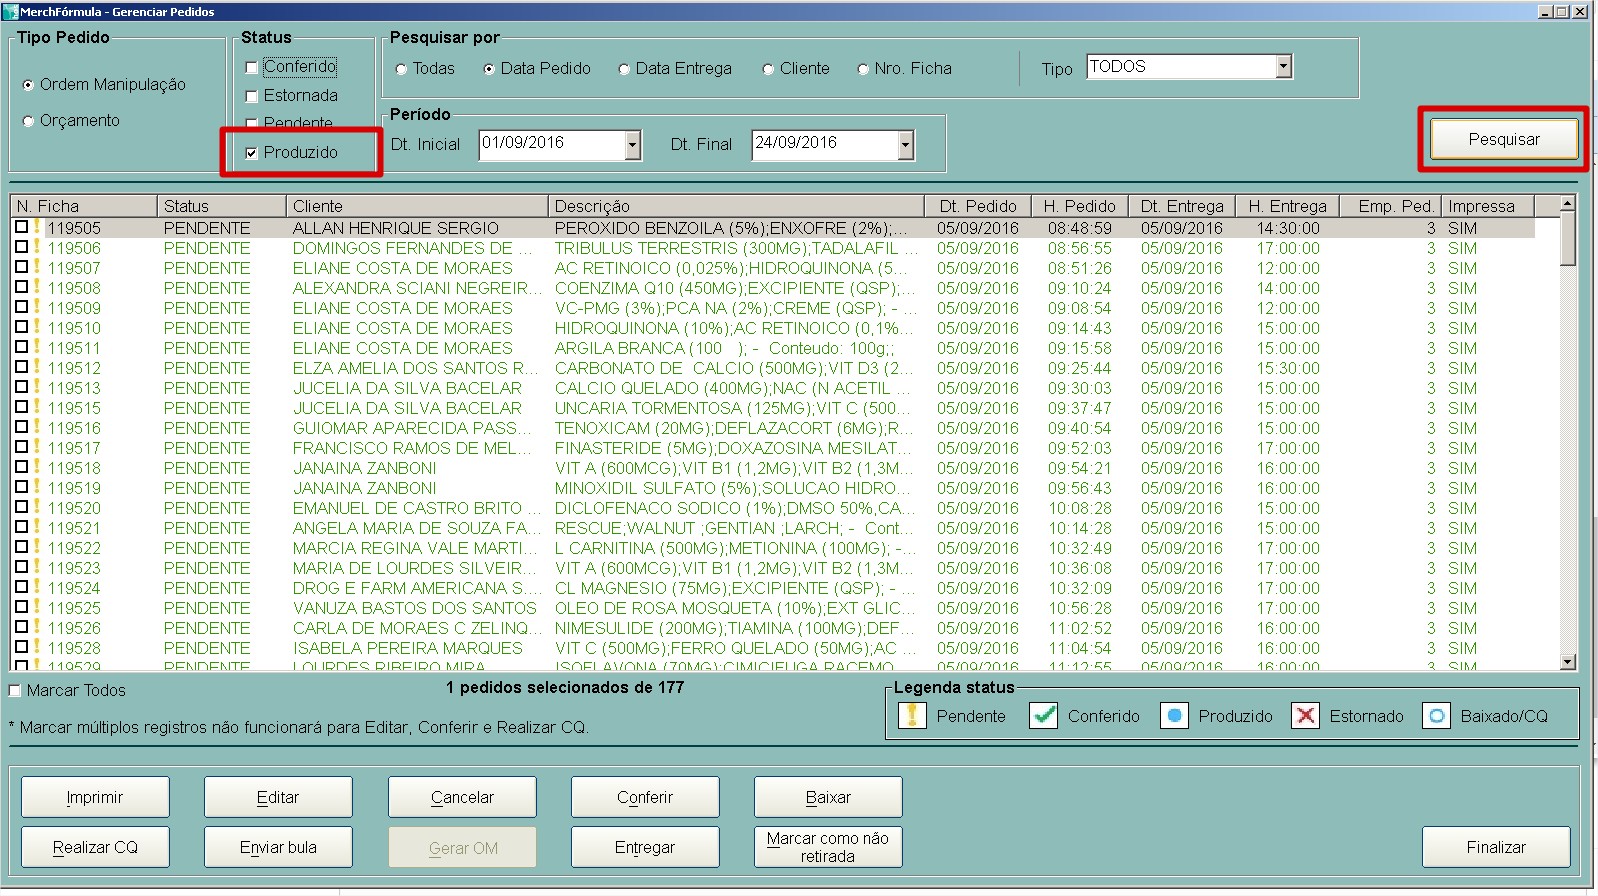Enable the Conferido status checkbox

pos(252,68)
